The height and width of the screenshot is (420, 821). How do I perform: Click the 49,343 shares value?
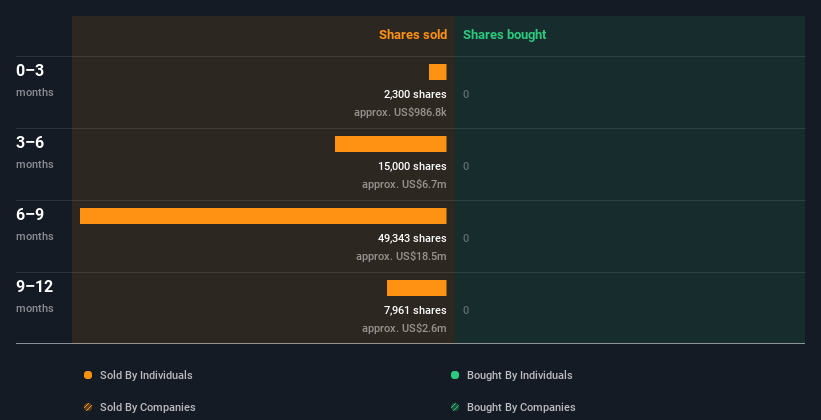point(412,238)
